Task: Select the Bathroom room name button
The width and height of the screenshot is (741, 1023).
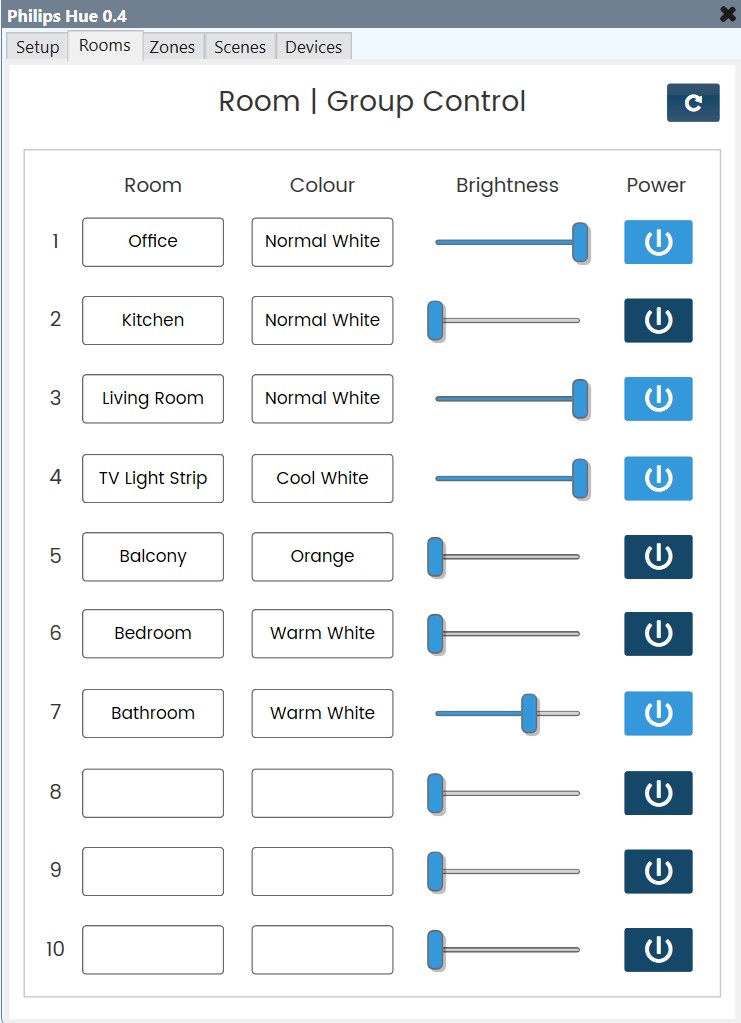Action: tap(152, 713)
